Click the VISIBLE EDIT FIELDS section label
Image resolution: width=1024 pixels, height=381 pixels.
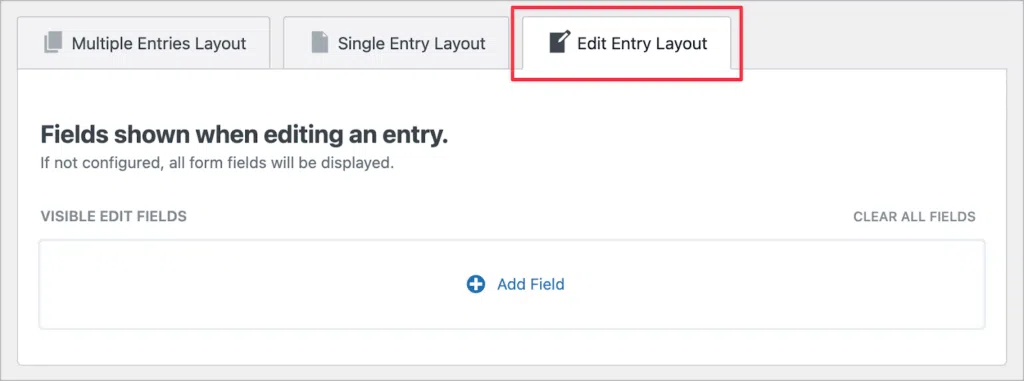pyautogui.click(x=114, y=216)
